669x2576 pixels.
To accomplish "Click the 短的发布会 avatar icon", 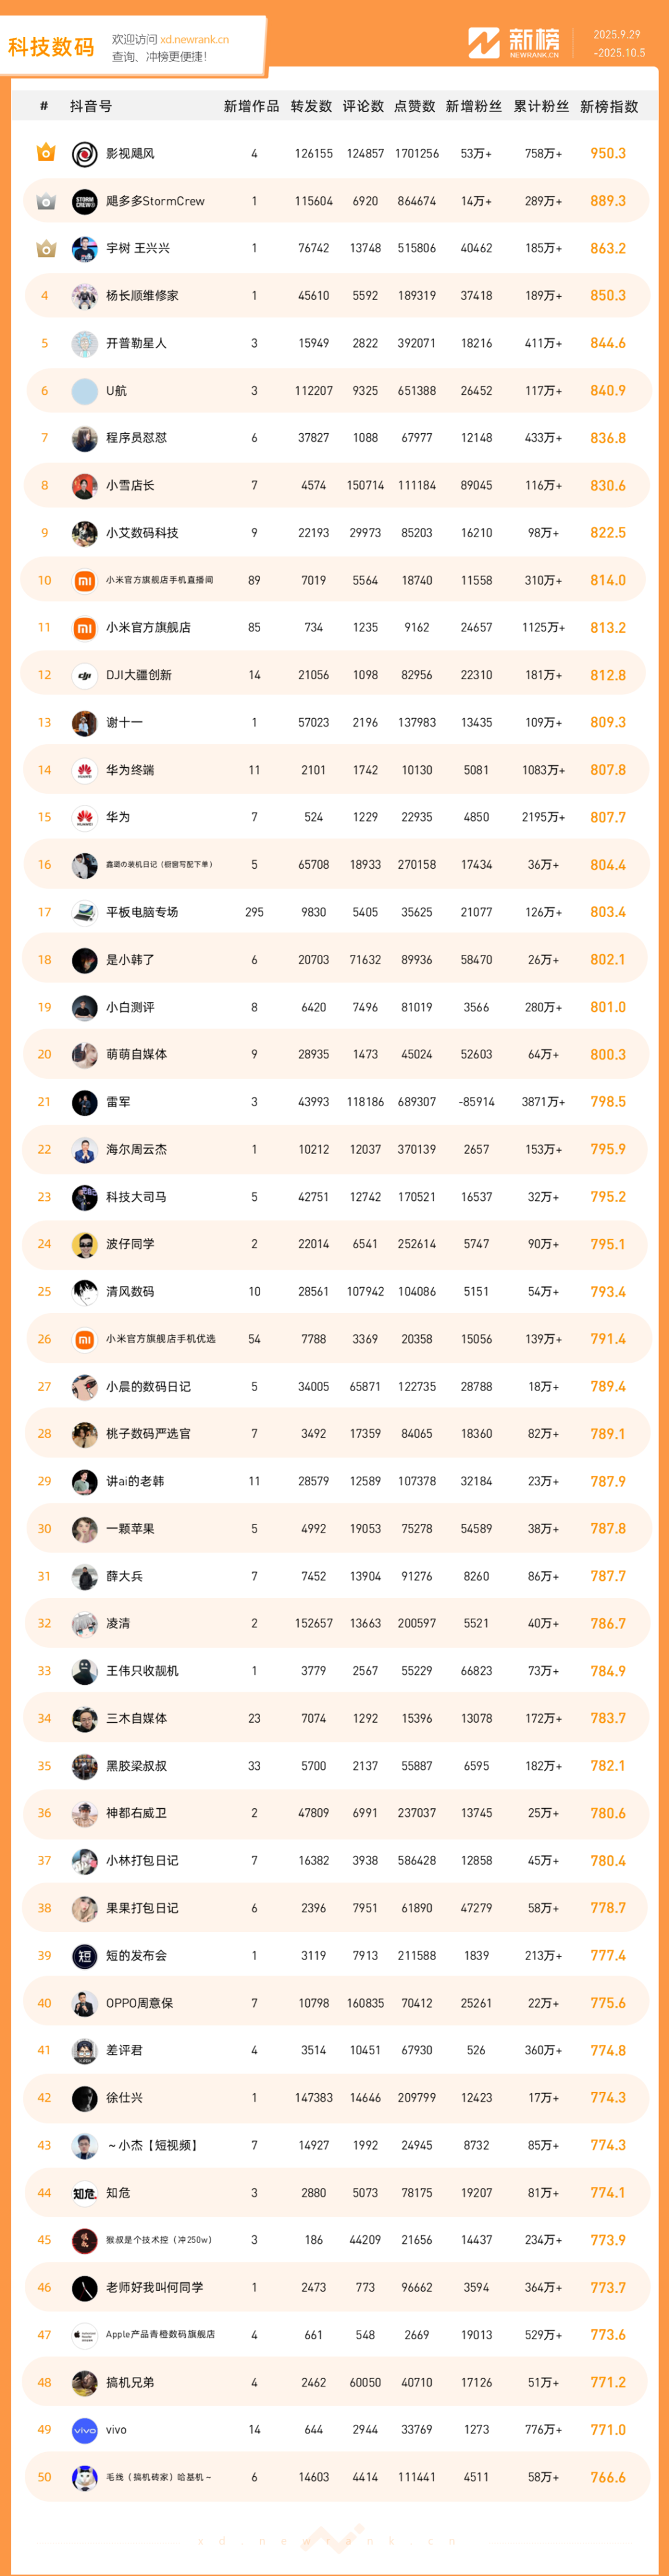I will [85, 1955].
